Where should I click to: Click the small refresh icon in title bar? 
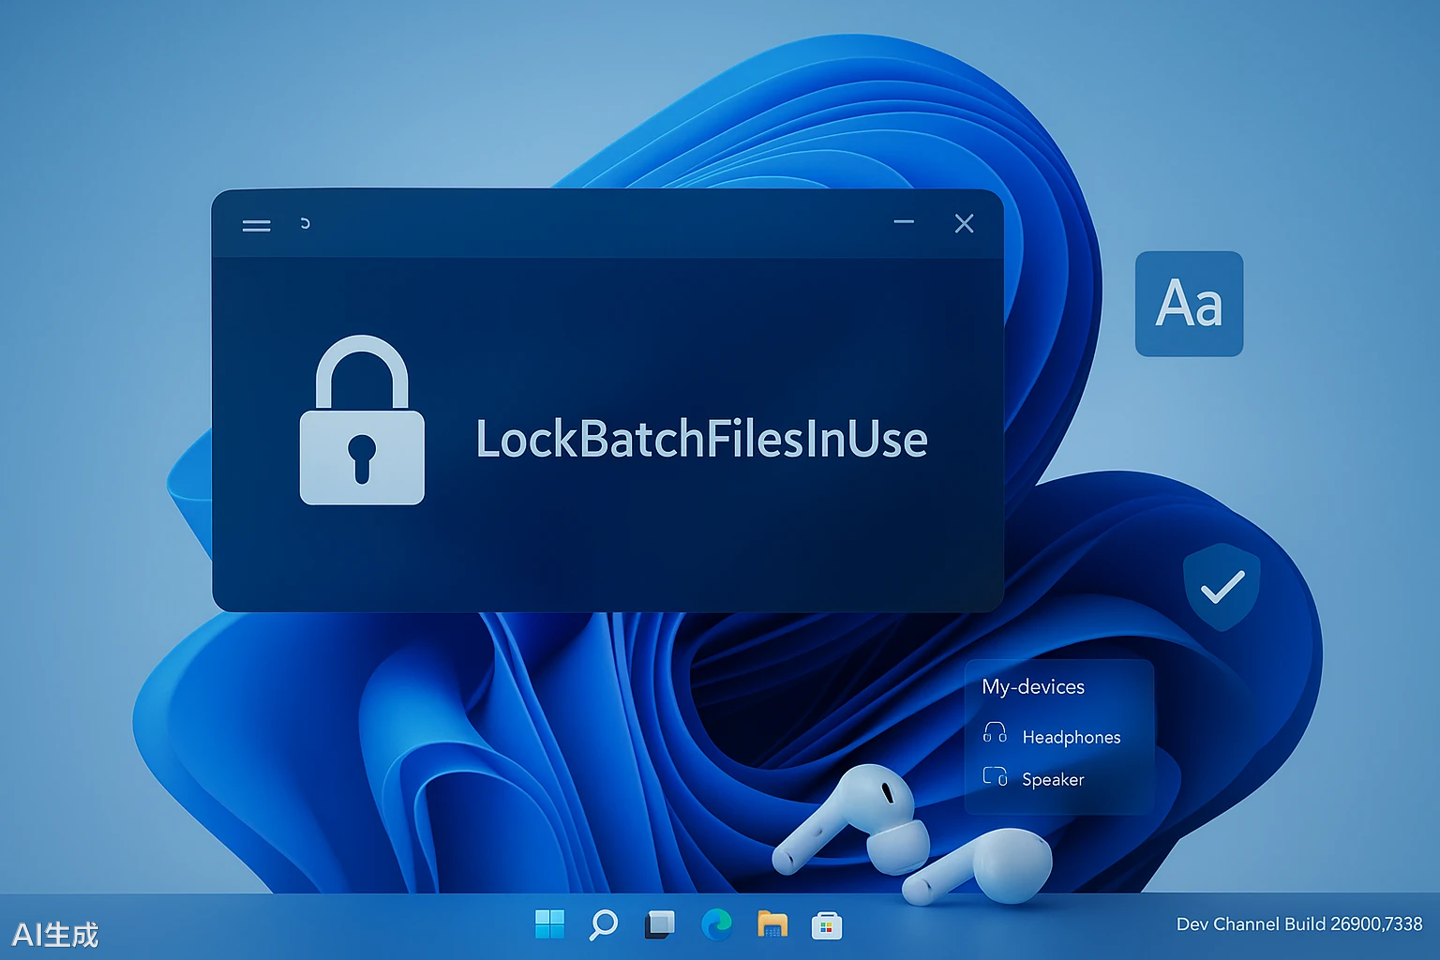click(305, 223)
